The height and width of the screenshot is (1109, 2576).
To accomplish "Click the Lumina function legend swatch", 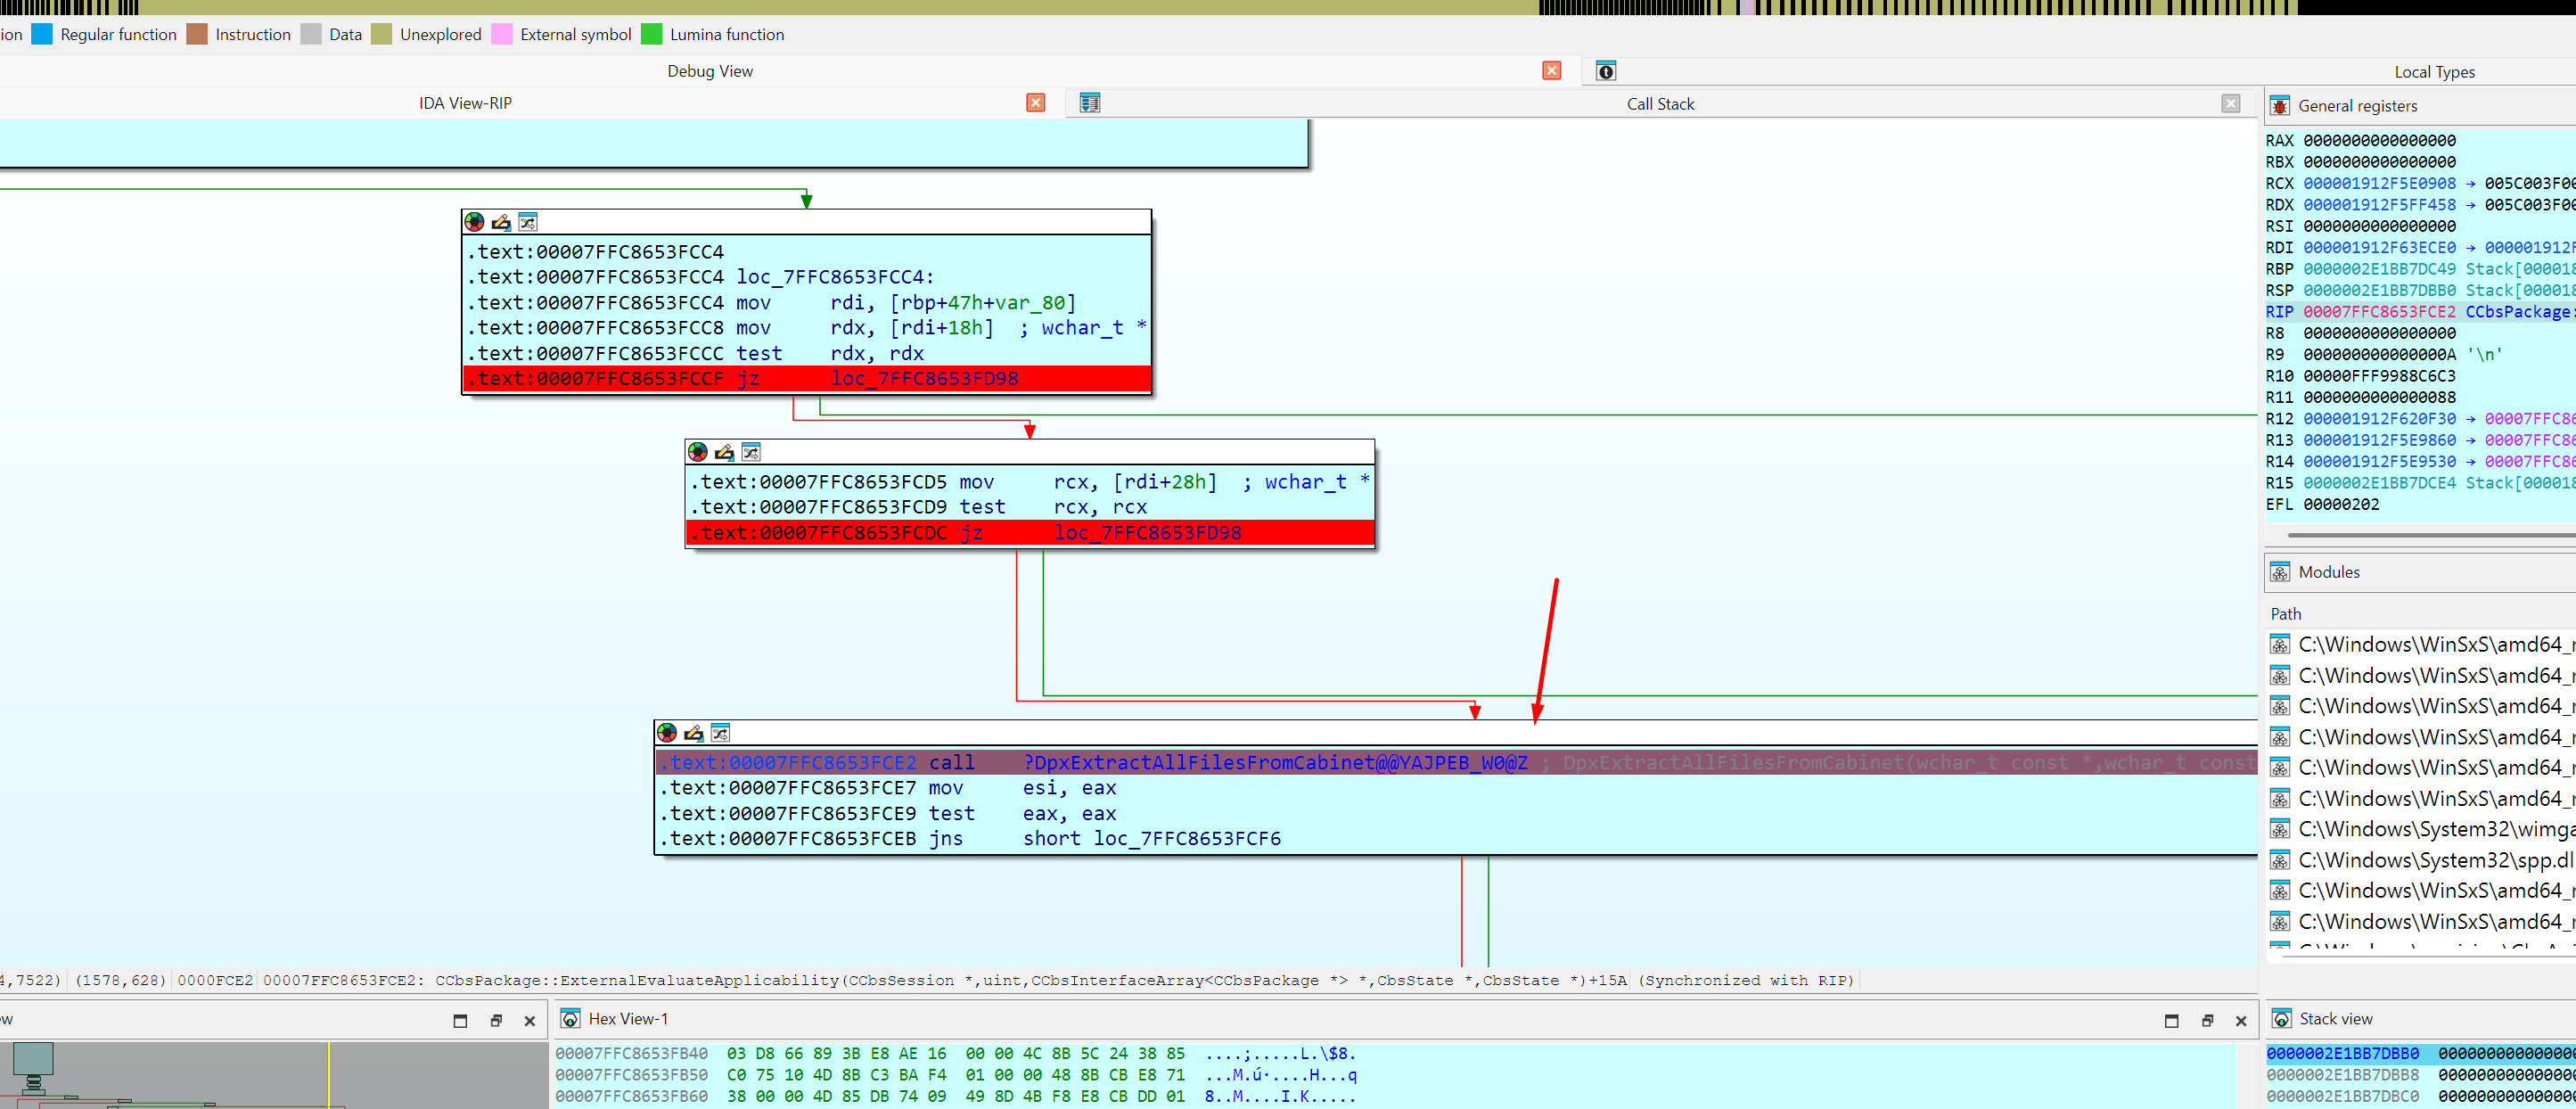I will [651, 34].
